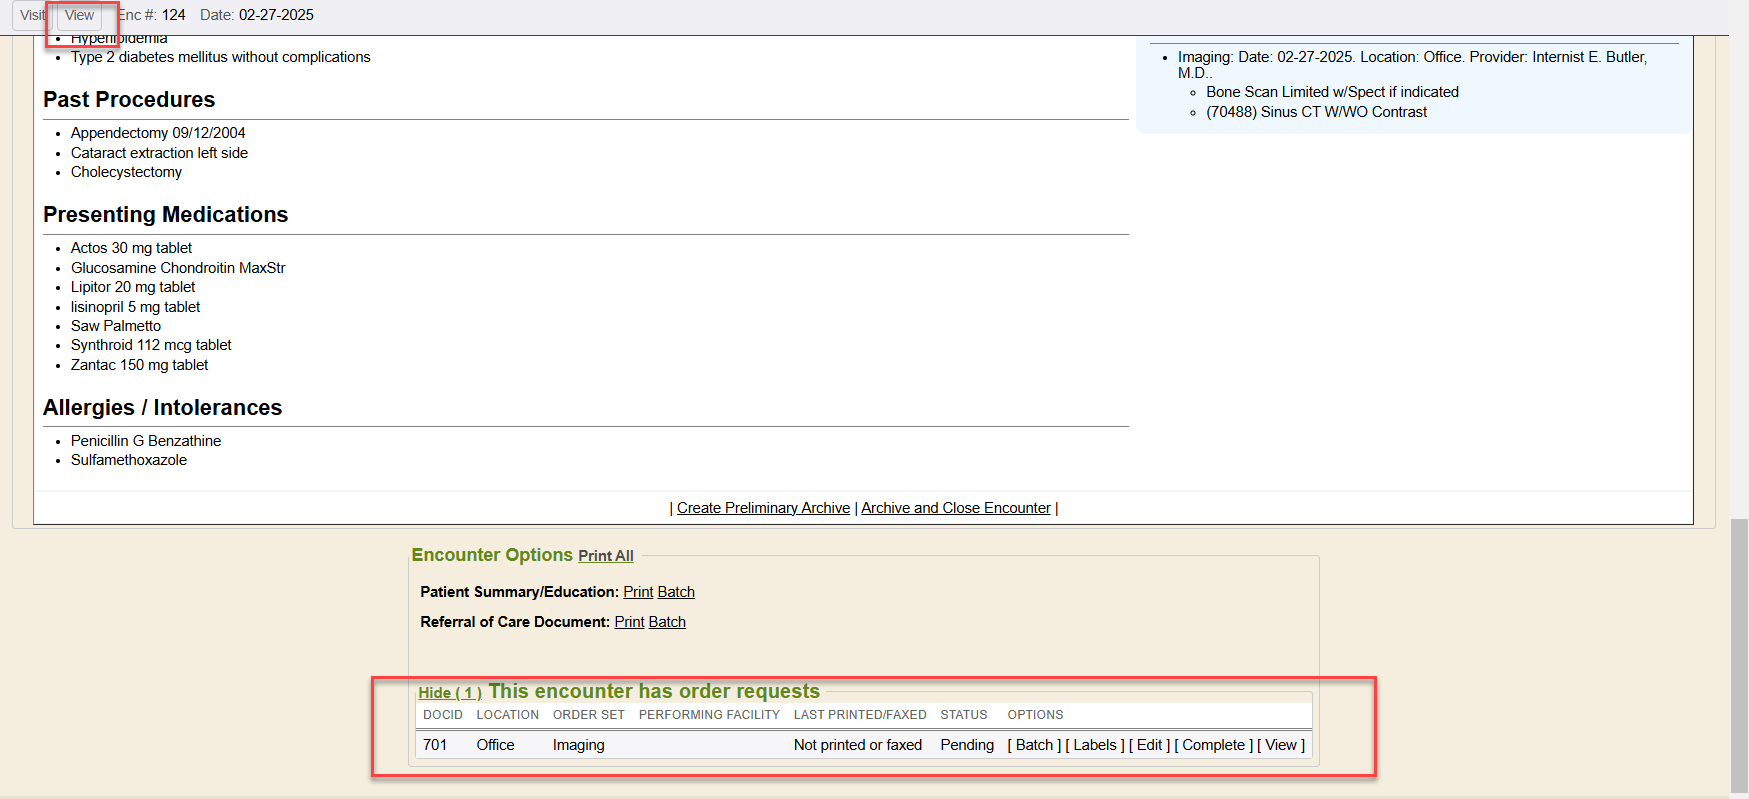Edit the pending Imaging order

(x=1149, y=745)
